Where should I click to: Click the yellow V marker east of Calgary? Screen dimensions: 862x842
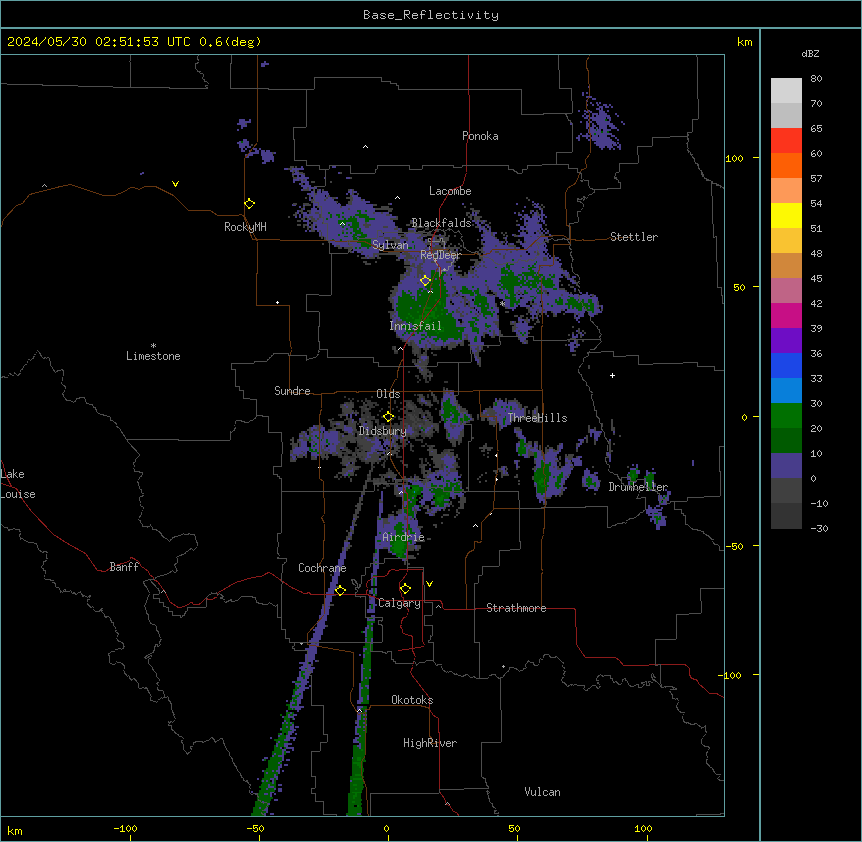coord(429,584)
